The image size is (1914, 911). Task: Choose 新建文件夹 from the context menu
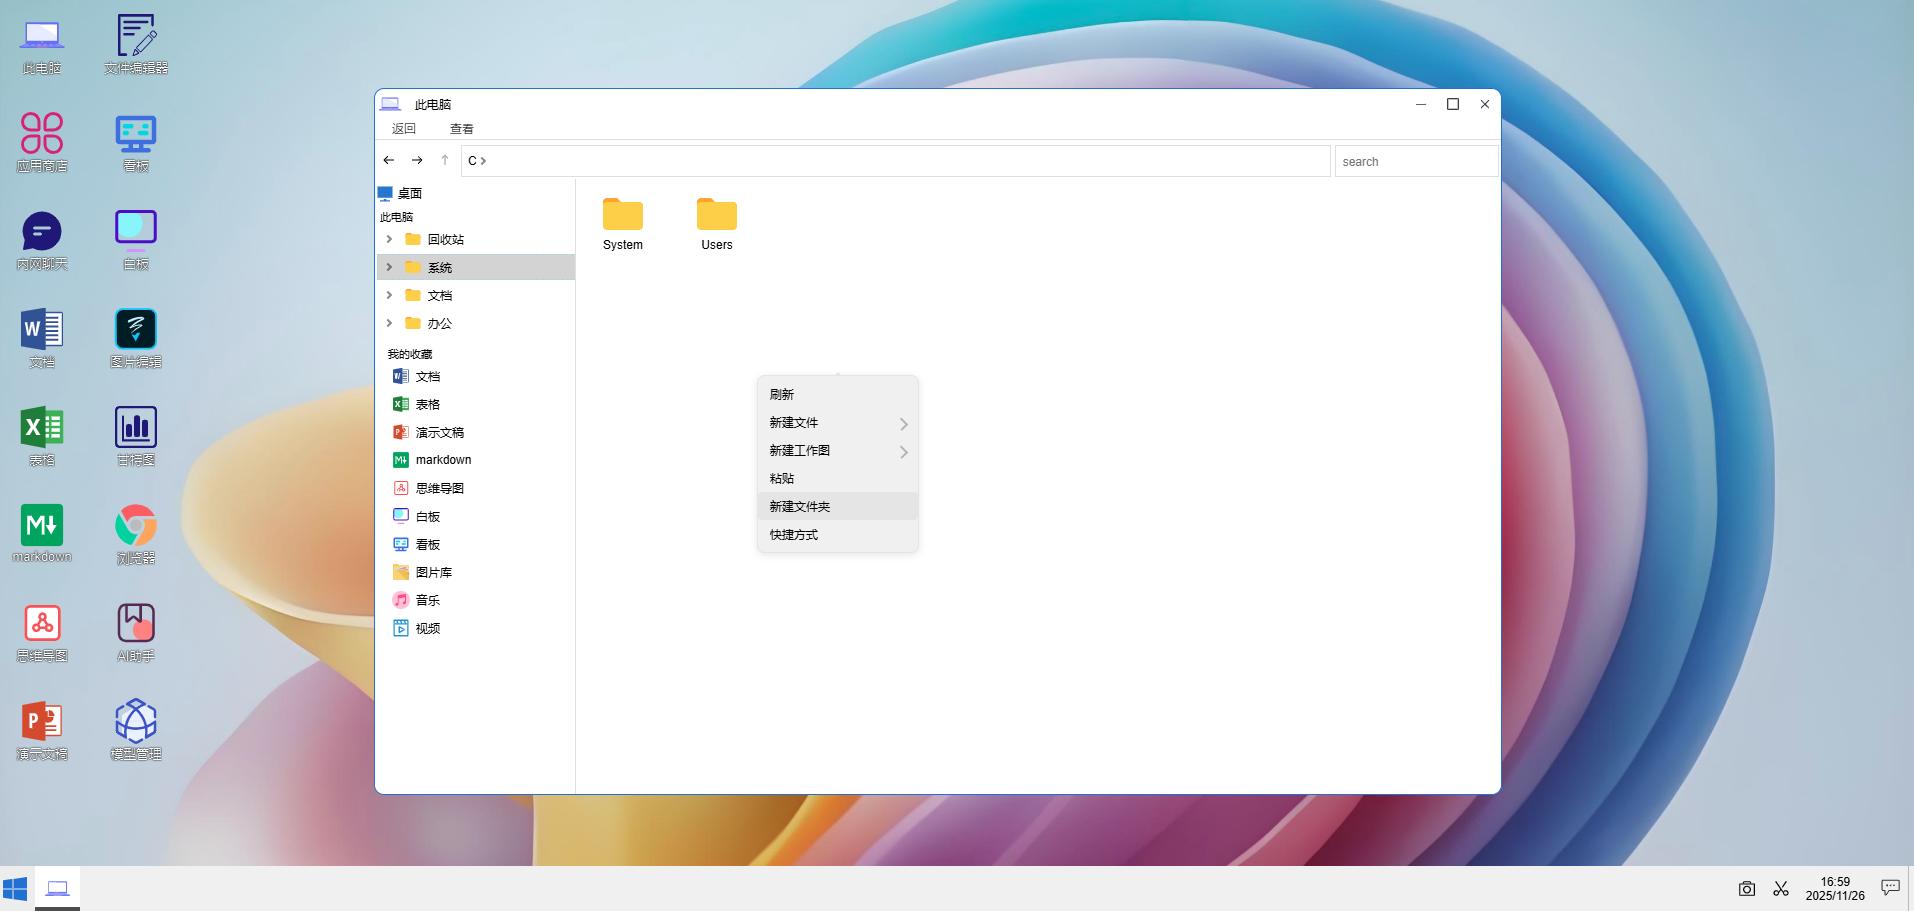tap(838, 506)
